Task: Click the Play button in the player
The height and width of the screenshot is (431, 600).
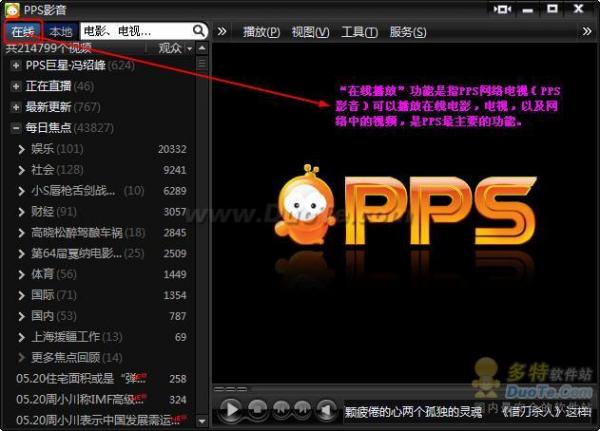Action: click(x=231, y=410)
